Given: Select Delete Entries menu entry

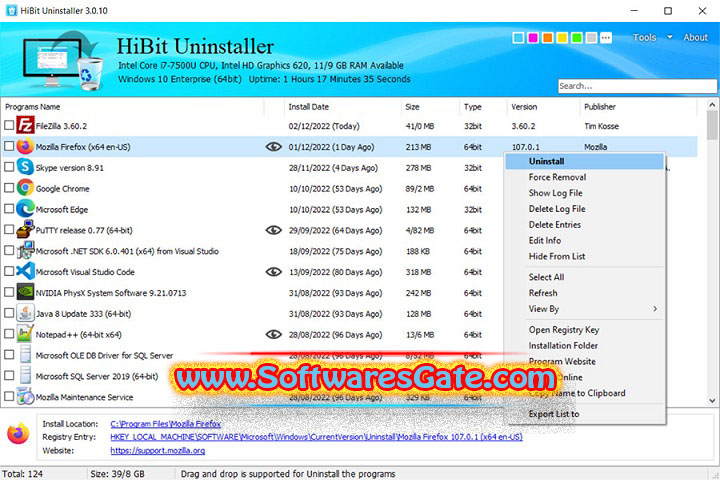Looking at the screenshot, I should point(585,225).
